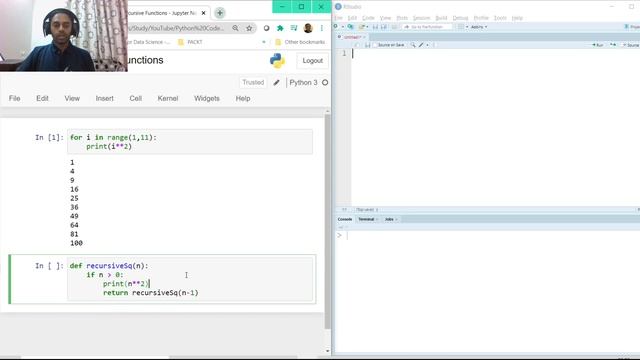Click inside the for-loop code cell In [1]
640x360 pixels.
(x=190, y=142)
